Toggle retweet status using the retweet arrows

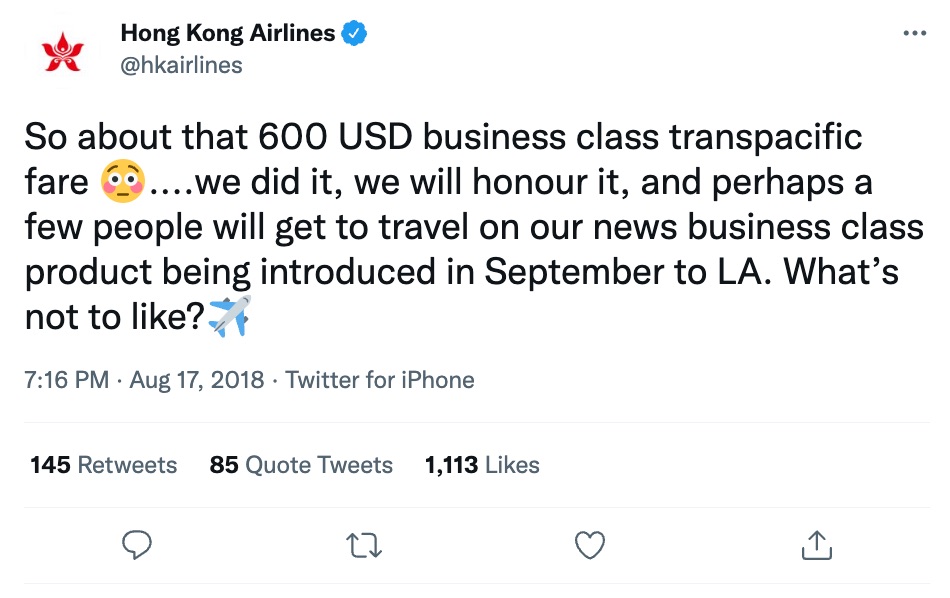pyautogui.click(x=364, y=545)
